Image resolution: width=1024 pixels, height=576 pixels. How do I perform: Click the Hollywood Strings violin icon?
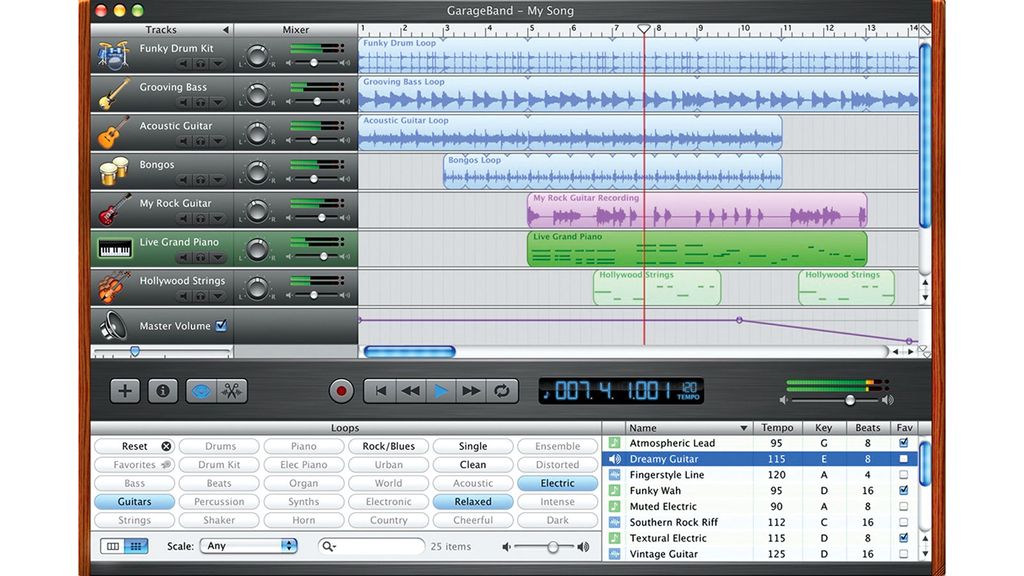[110, 286]
